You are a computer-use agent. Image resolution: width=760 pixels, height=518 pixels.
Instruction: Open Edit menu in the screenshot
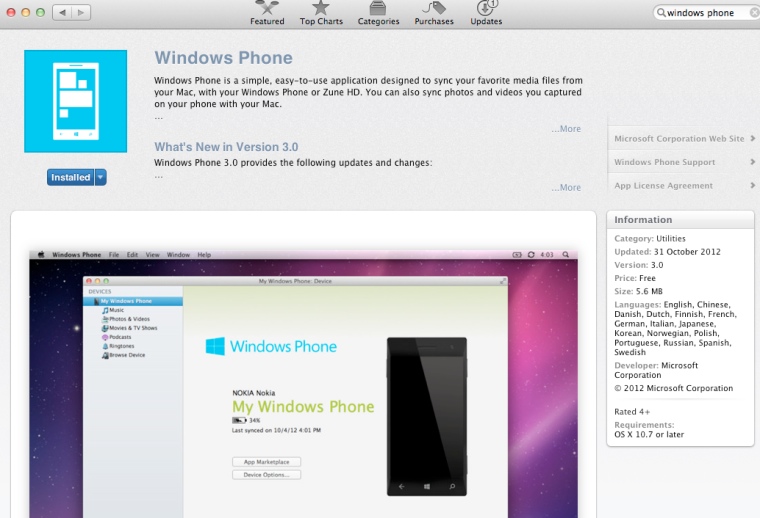point(132,255)
